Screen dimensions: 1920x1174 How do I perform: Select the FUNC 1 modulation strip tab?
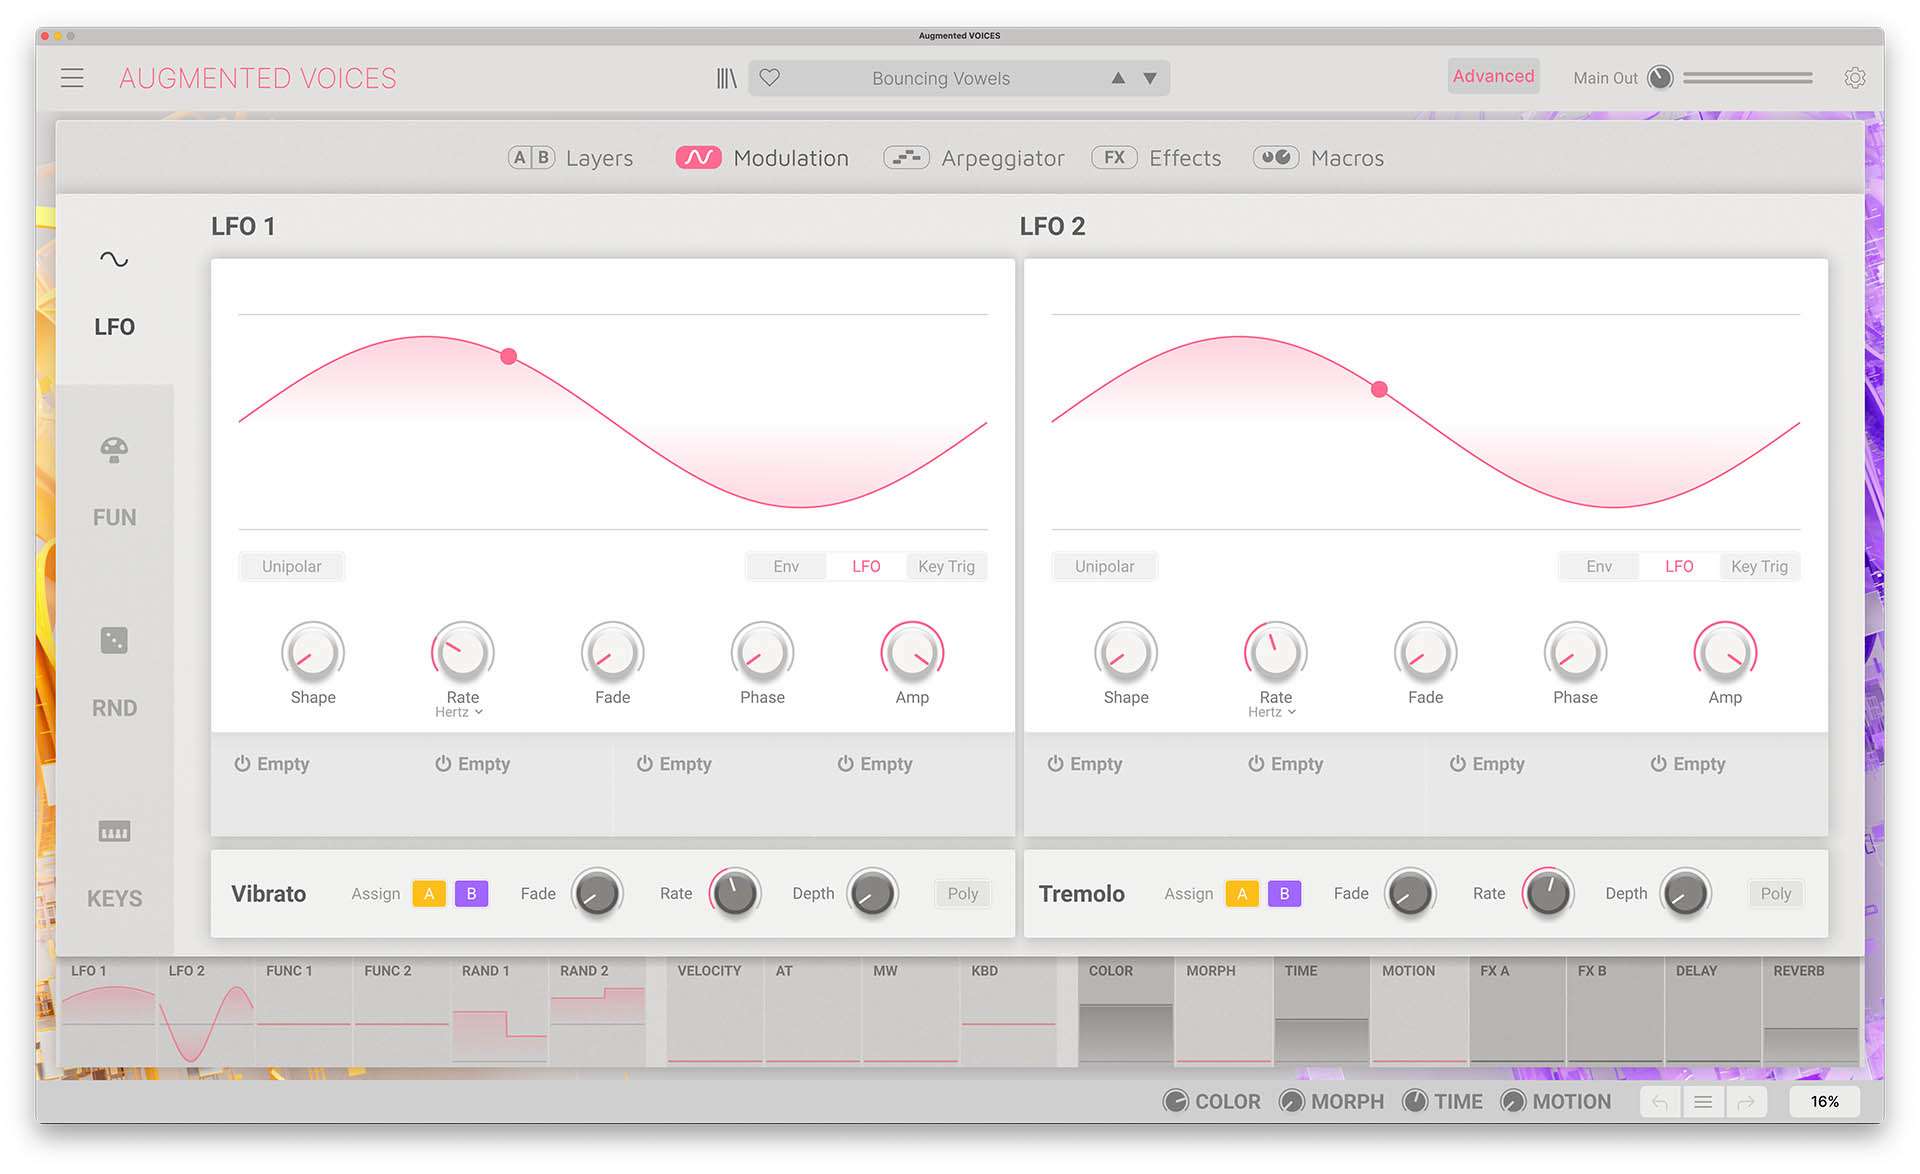click(304, 1011)
